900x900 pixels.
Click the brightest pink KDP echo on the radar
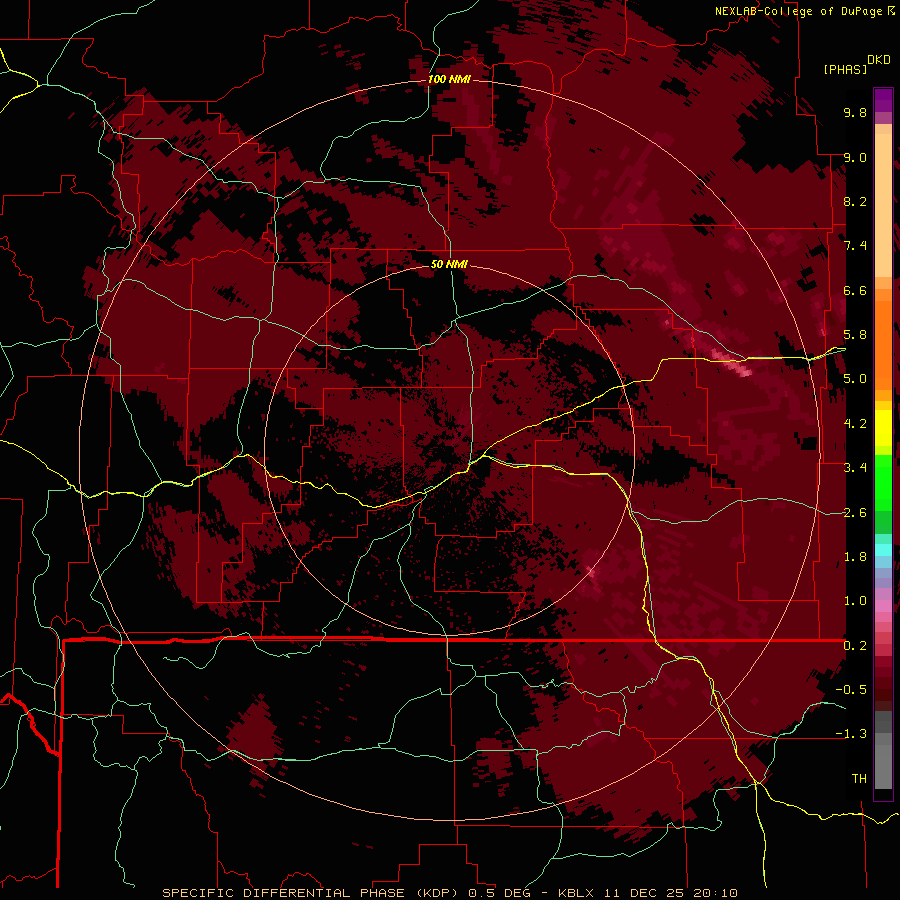744,372
